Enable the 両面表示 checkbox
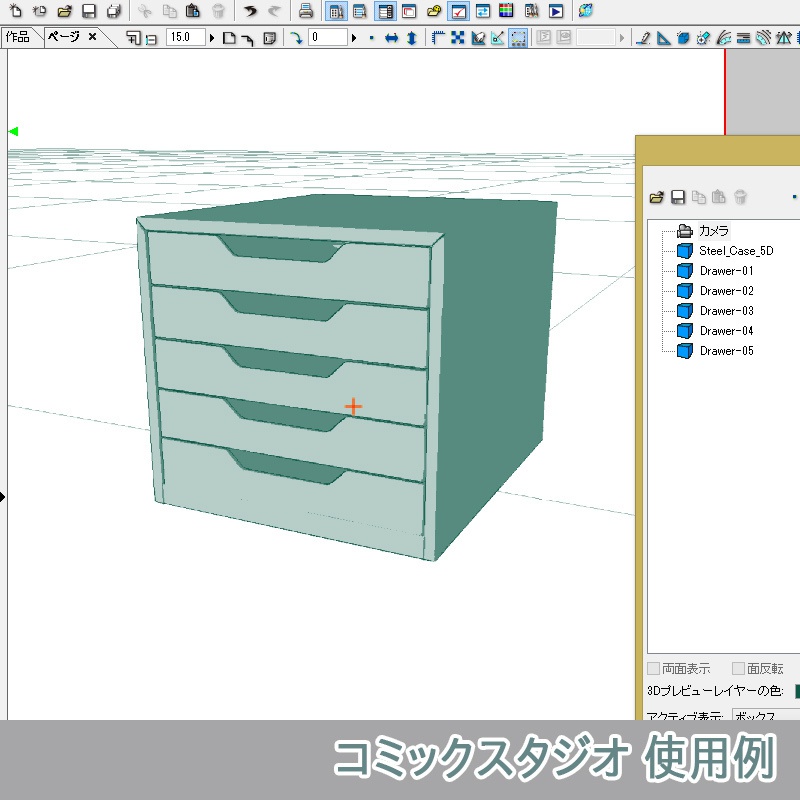The image size is (800, 800). pos(653,668)
